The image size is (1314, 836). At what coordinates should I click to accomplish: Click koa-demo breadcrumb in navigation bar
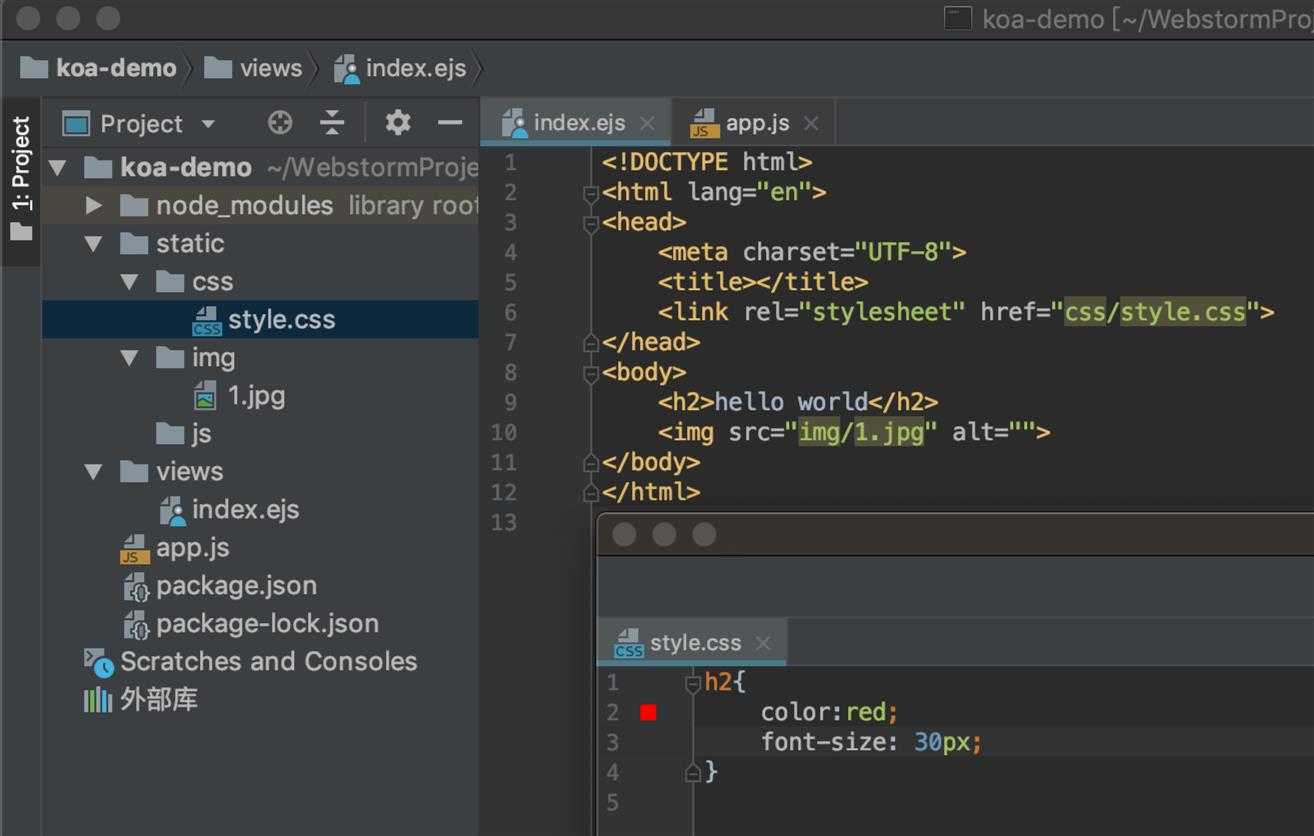point(98,68)
